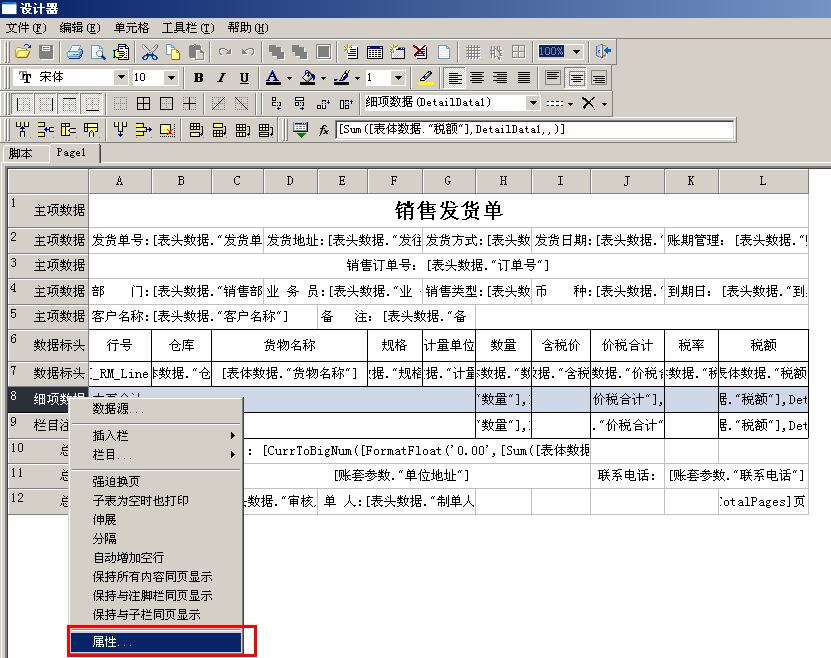Click the highlight marker icon
Image resolution: width=831 pixels, height=658 pixels.
pos(426,78)
